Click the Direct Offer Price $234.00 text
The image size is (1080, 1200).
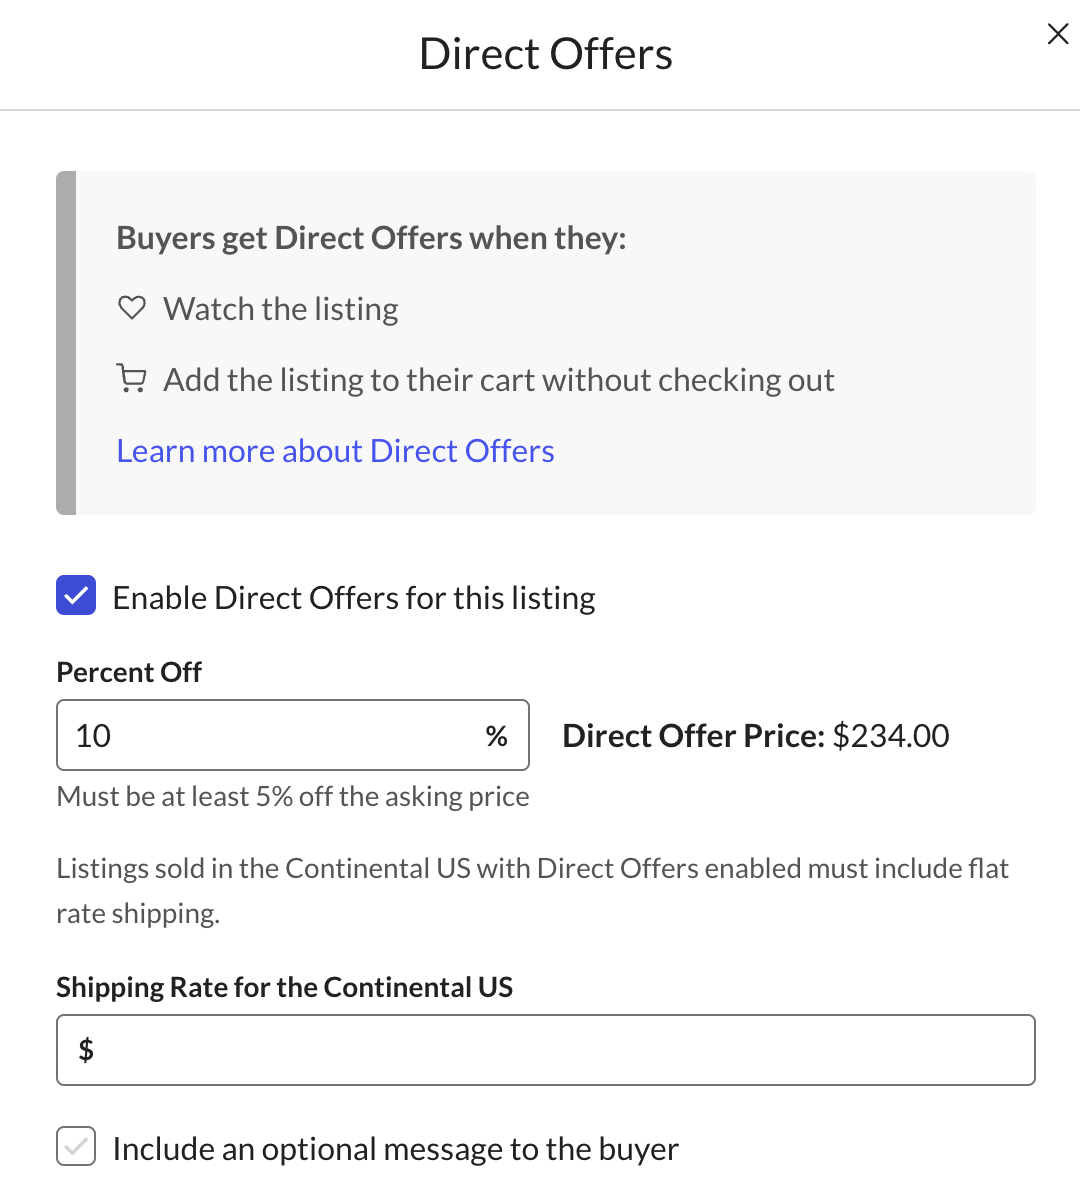click(756, 736)
